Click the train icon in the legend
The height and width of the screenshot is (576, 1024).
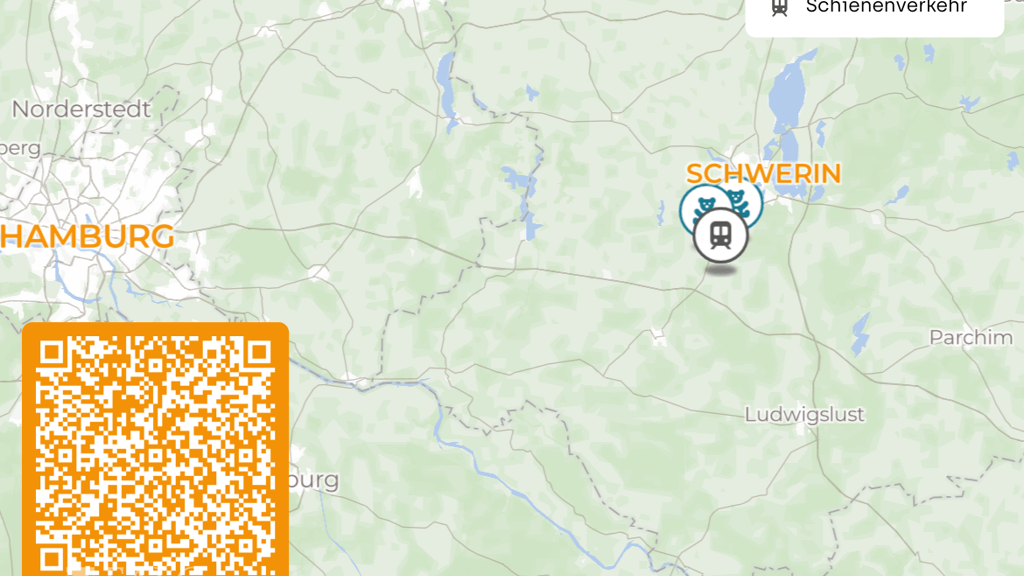779,7
